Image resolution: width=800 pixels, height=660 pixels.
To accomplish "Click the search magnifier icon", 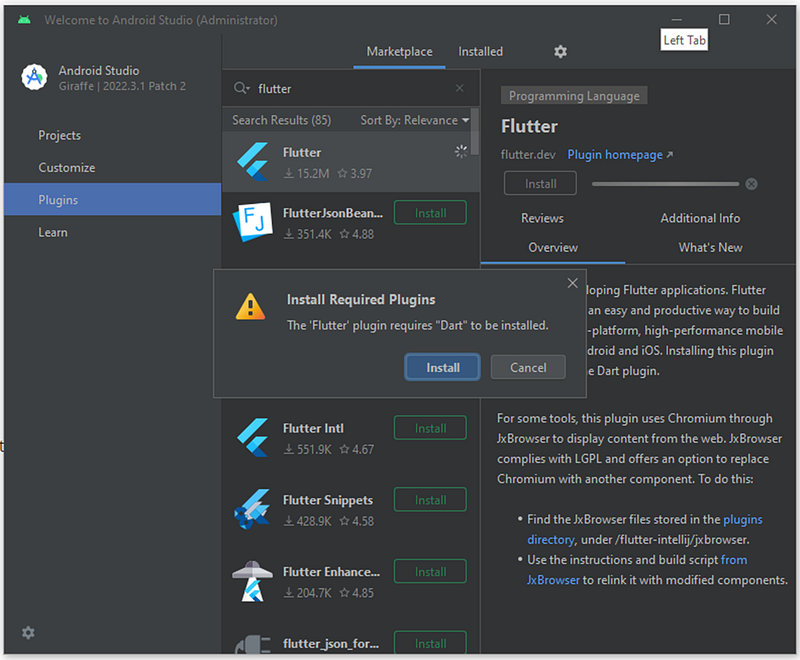I will pyautogui.click(x=241, y=88).
